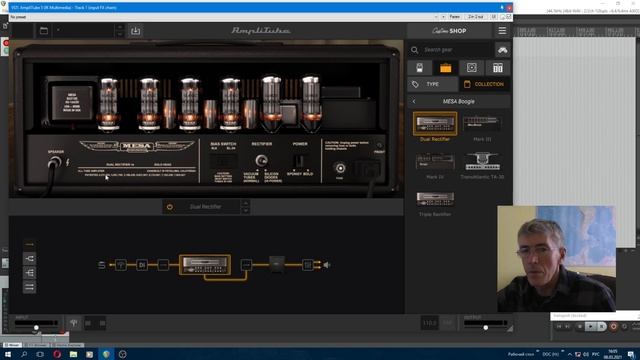Select the stomp pedal gear category icon
The height and width of the screenshot is (360, 640).
pyautogui.click(x=420, y=68)
